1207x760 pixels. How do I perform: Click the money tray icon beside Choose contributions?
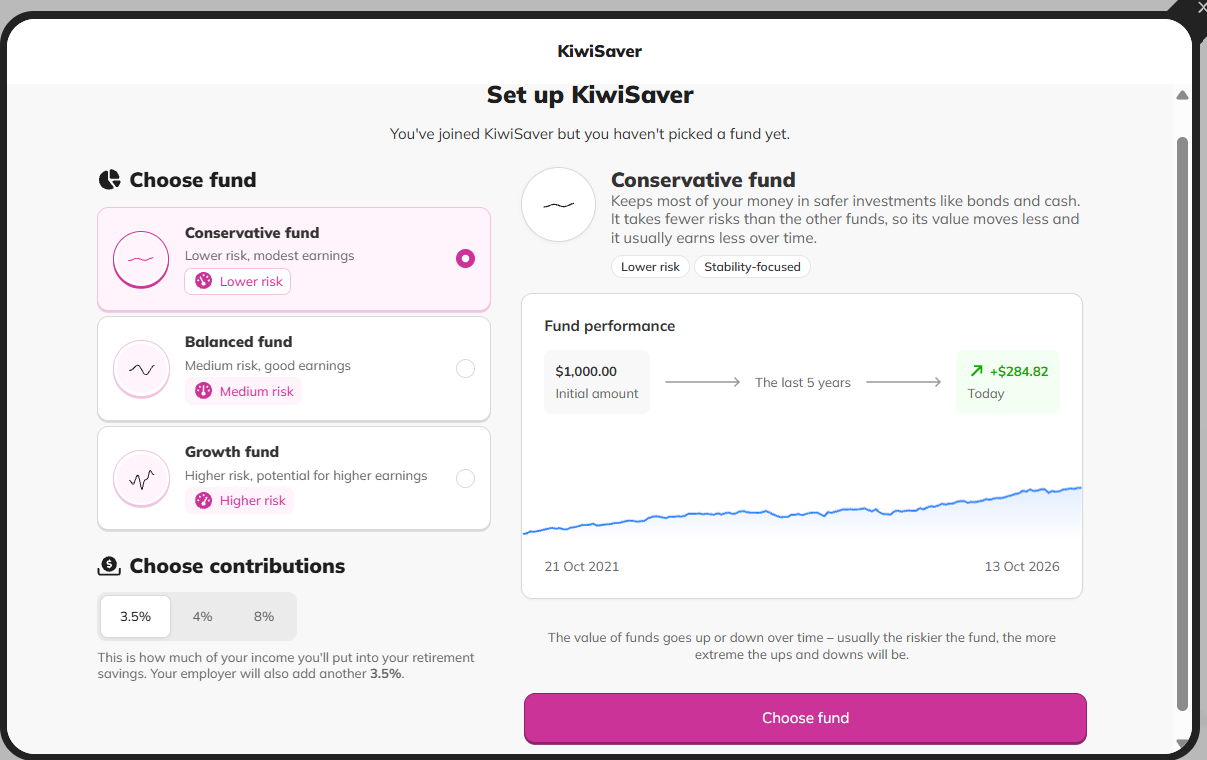coord(109,566)
